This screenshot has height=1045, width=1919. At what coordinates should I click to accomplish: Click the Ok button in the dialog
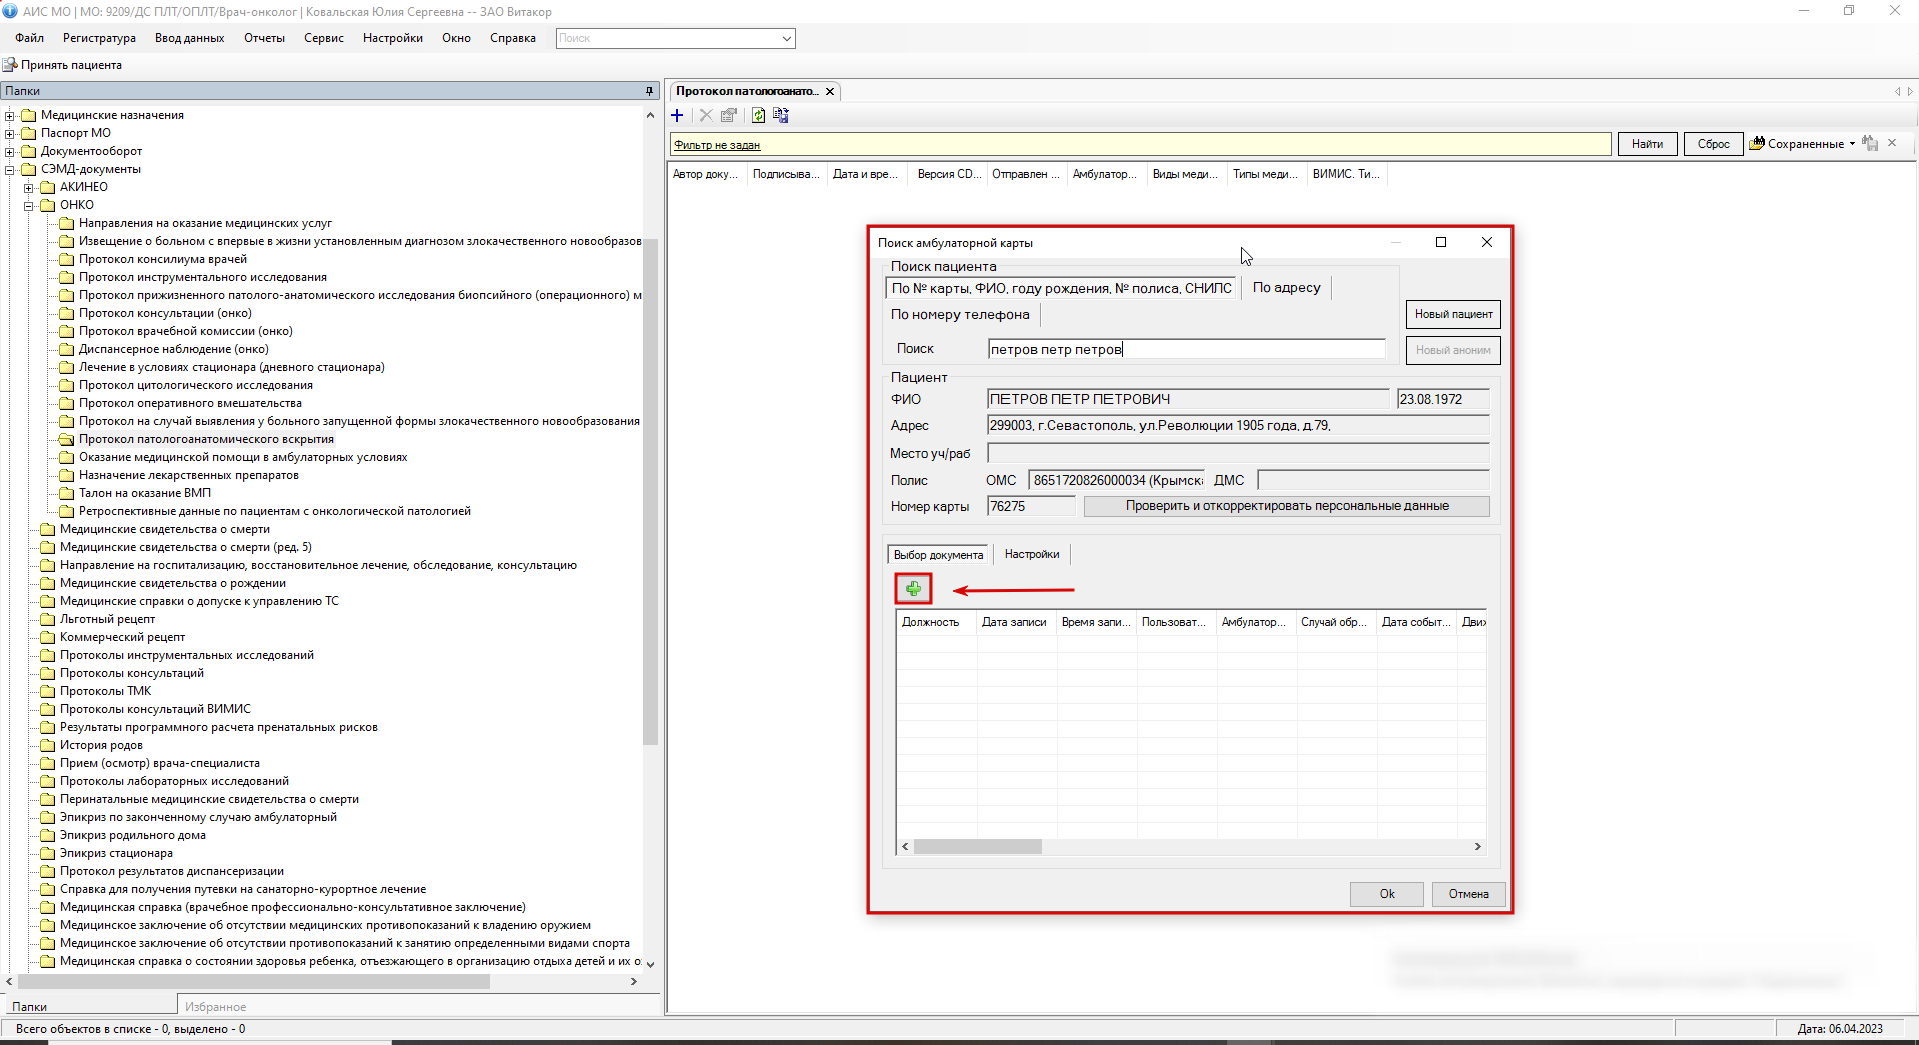pos(1387,894)
